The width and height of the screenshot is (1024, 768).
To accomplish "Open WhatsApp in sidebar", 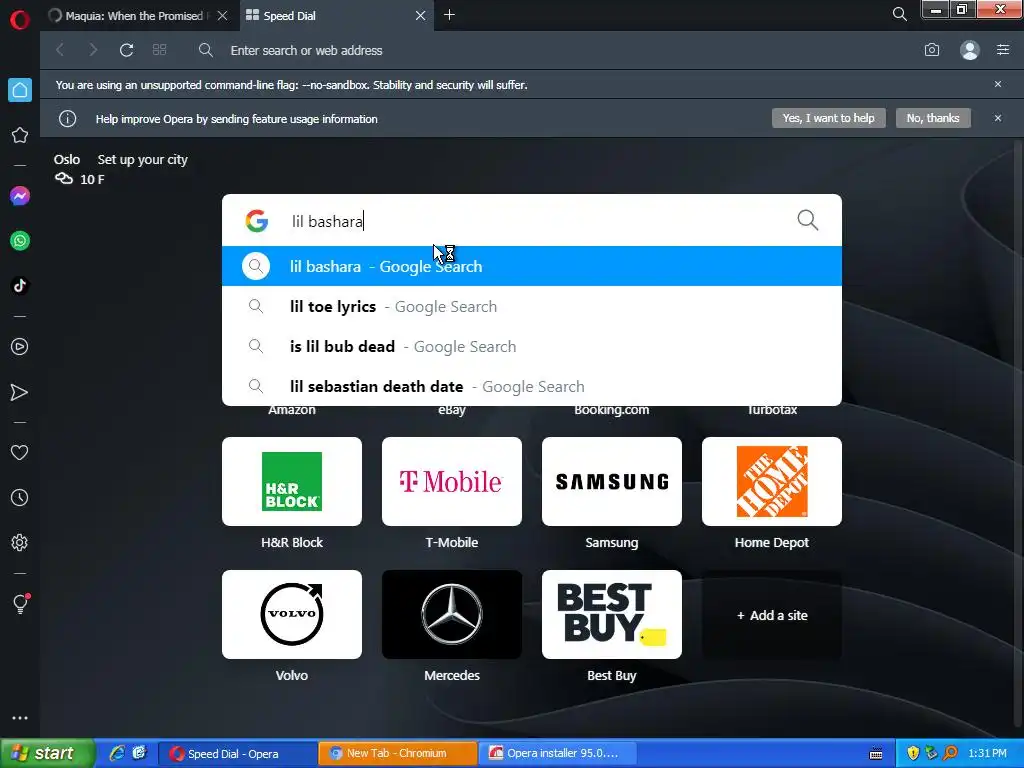I will [x=20, y=240].
